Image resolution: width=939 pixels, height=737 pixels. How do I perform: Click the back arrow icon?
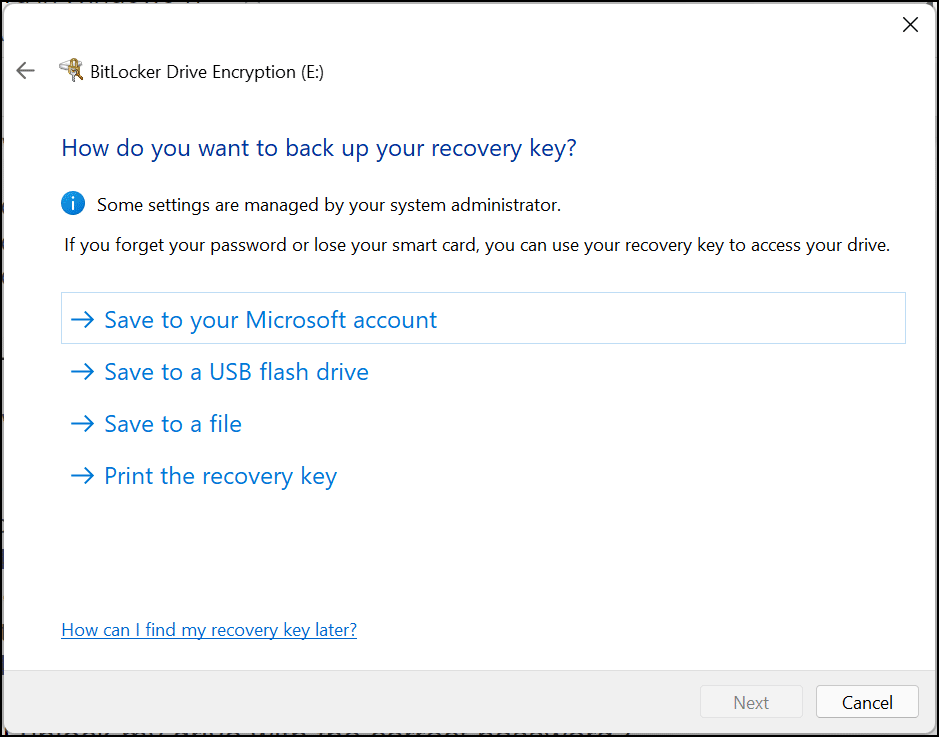[x=26, y=71]
